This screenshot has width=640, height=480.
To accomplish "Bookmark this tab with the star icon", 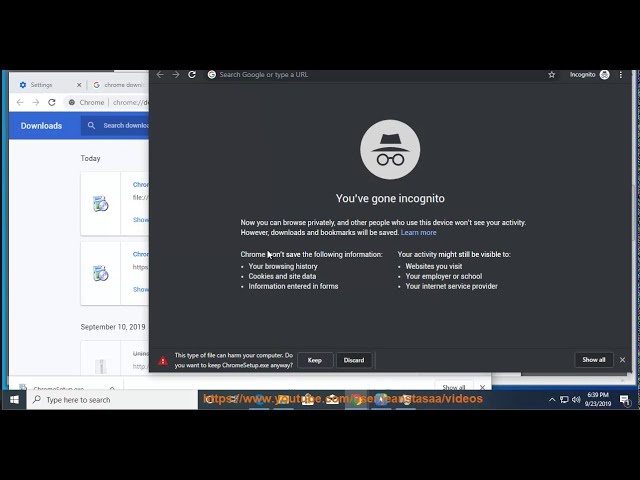I will coord(551,75).
